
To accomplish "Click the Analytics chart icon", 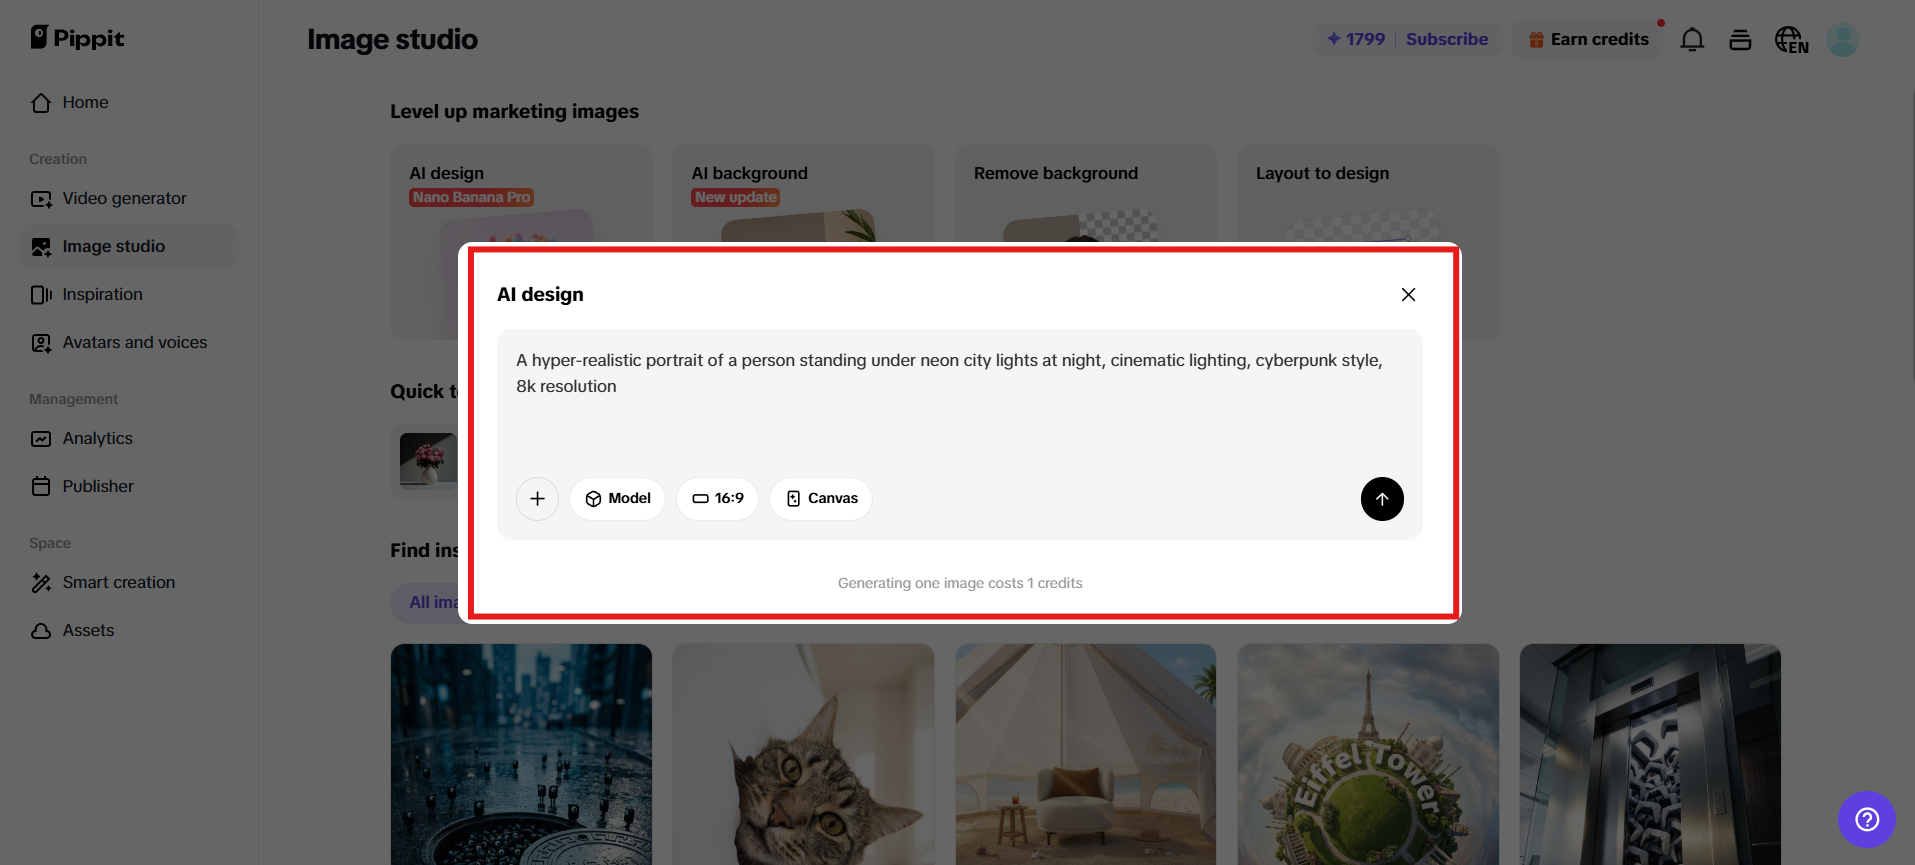I will [x=41, y=439].
